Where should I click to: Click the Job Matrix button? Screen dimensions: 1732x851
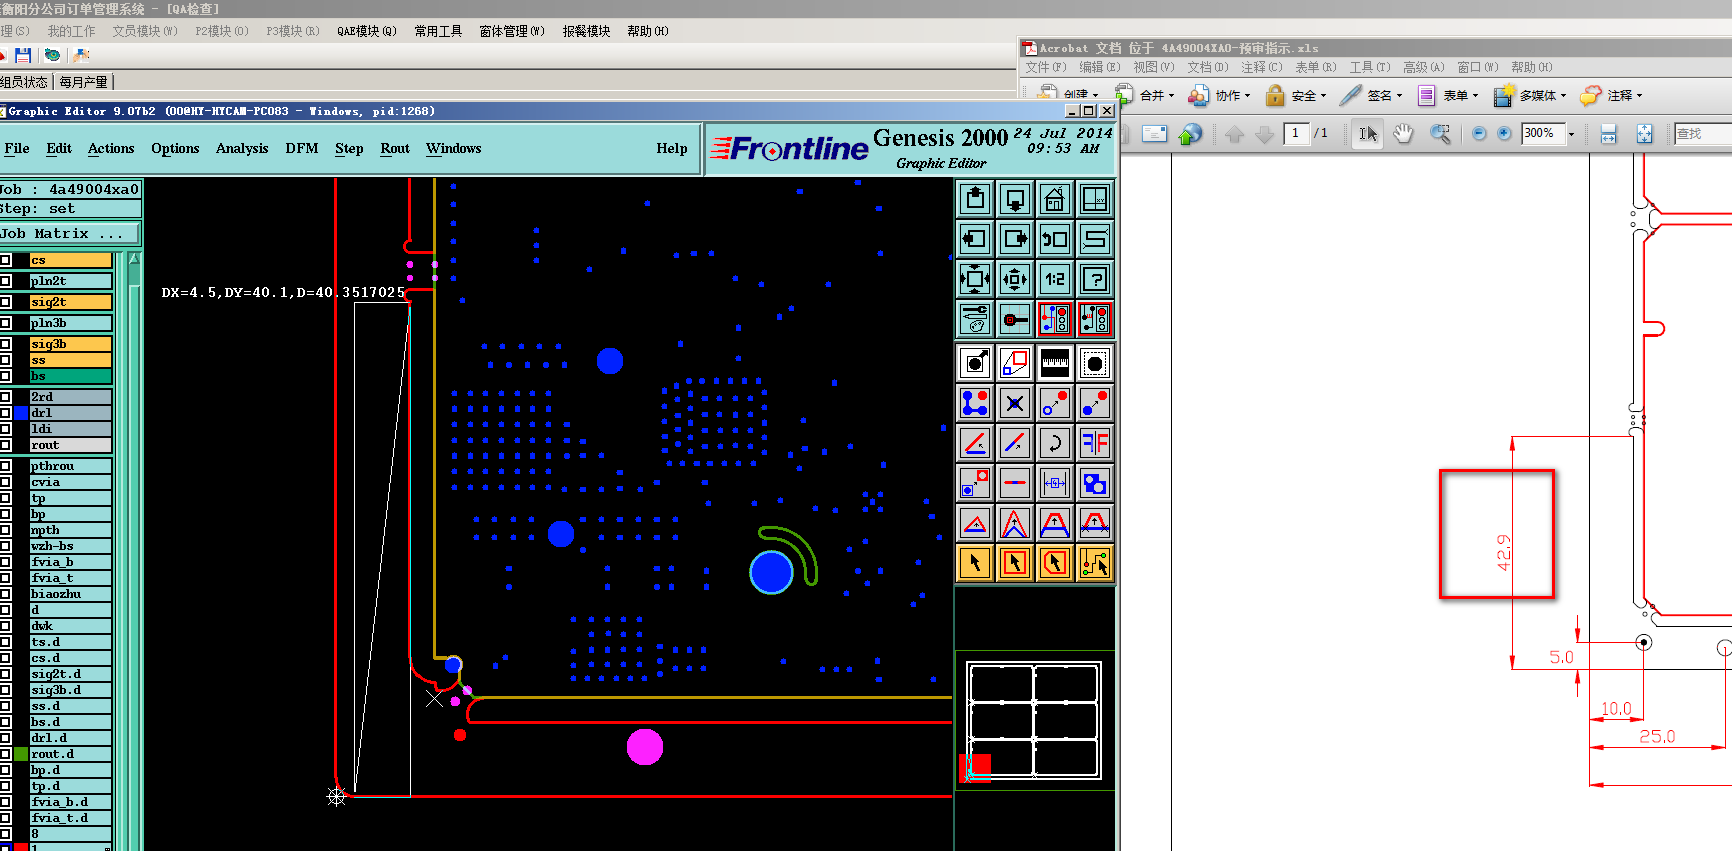tap(70, 233)
